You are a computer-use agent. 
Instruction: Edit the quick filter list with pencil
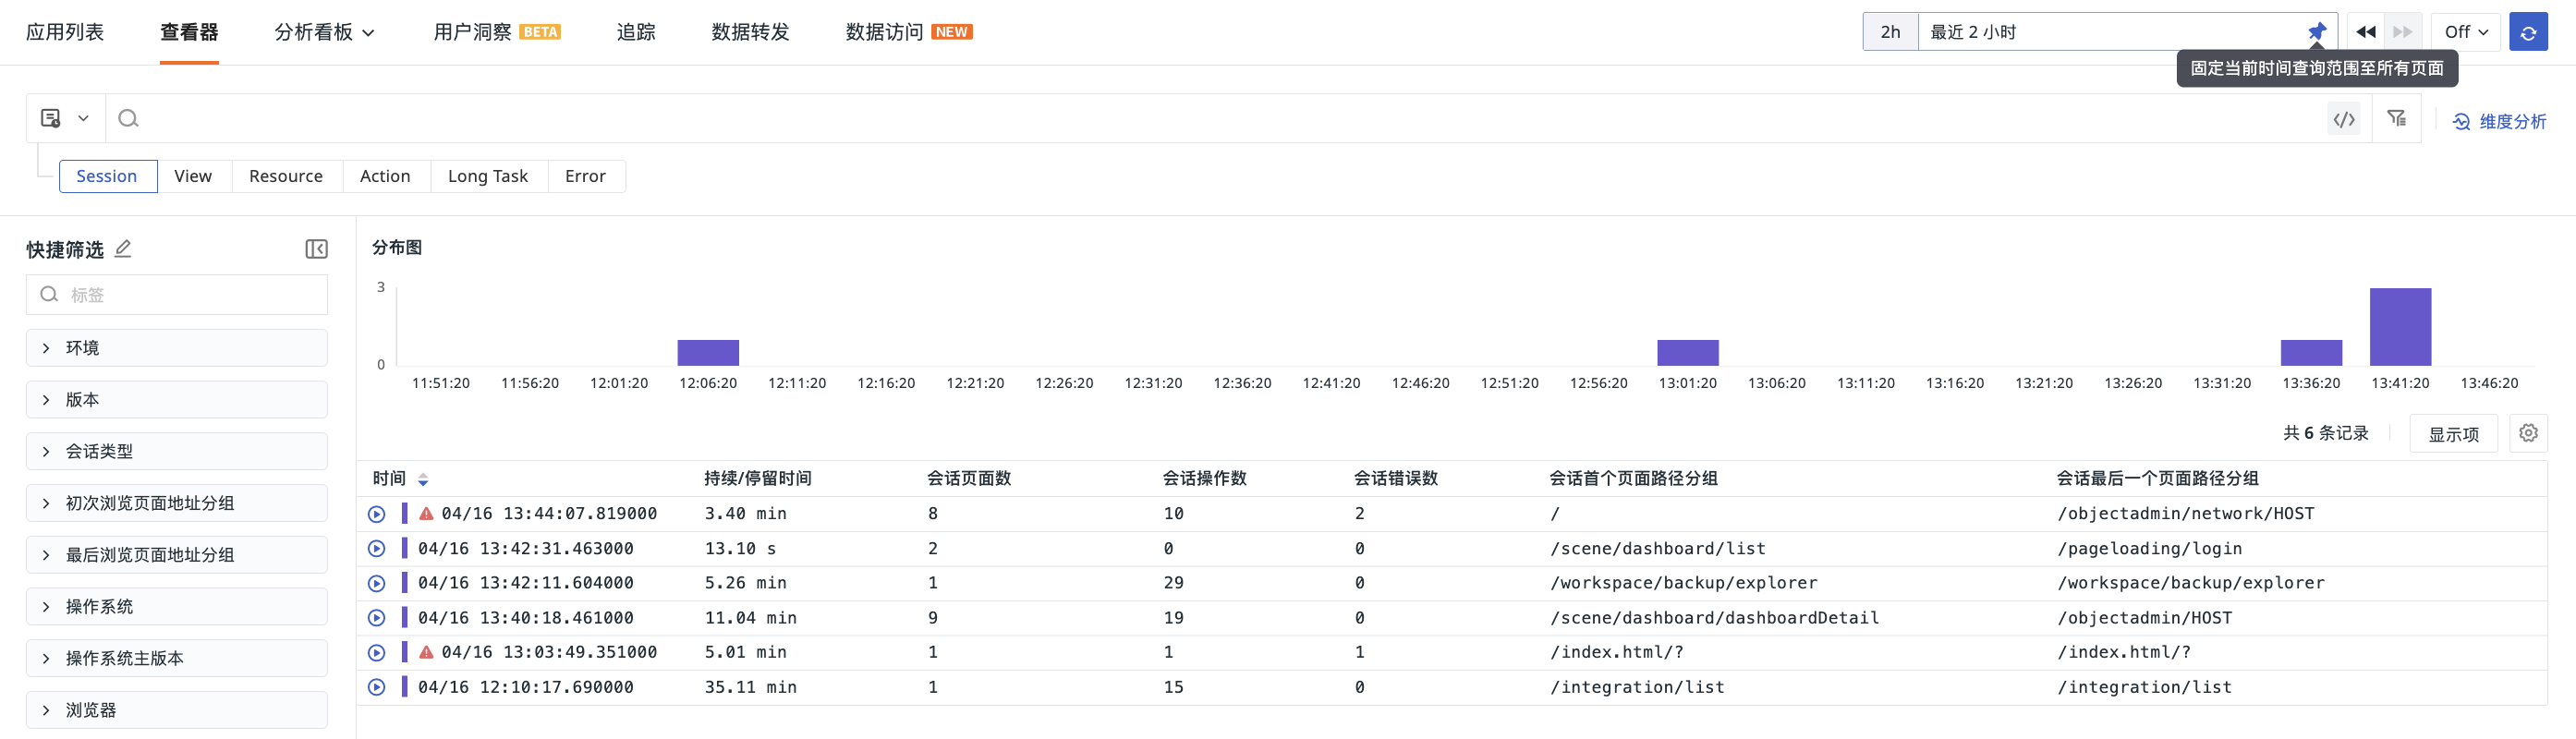(123, 249)
